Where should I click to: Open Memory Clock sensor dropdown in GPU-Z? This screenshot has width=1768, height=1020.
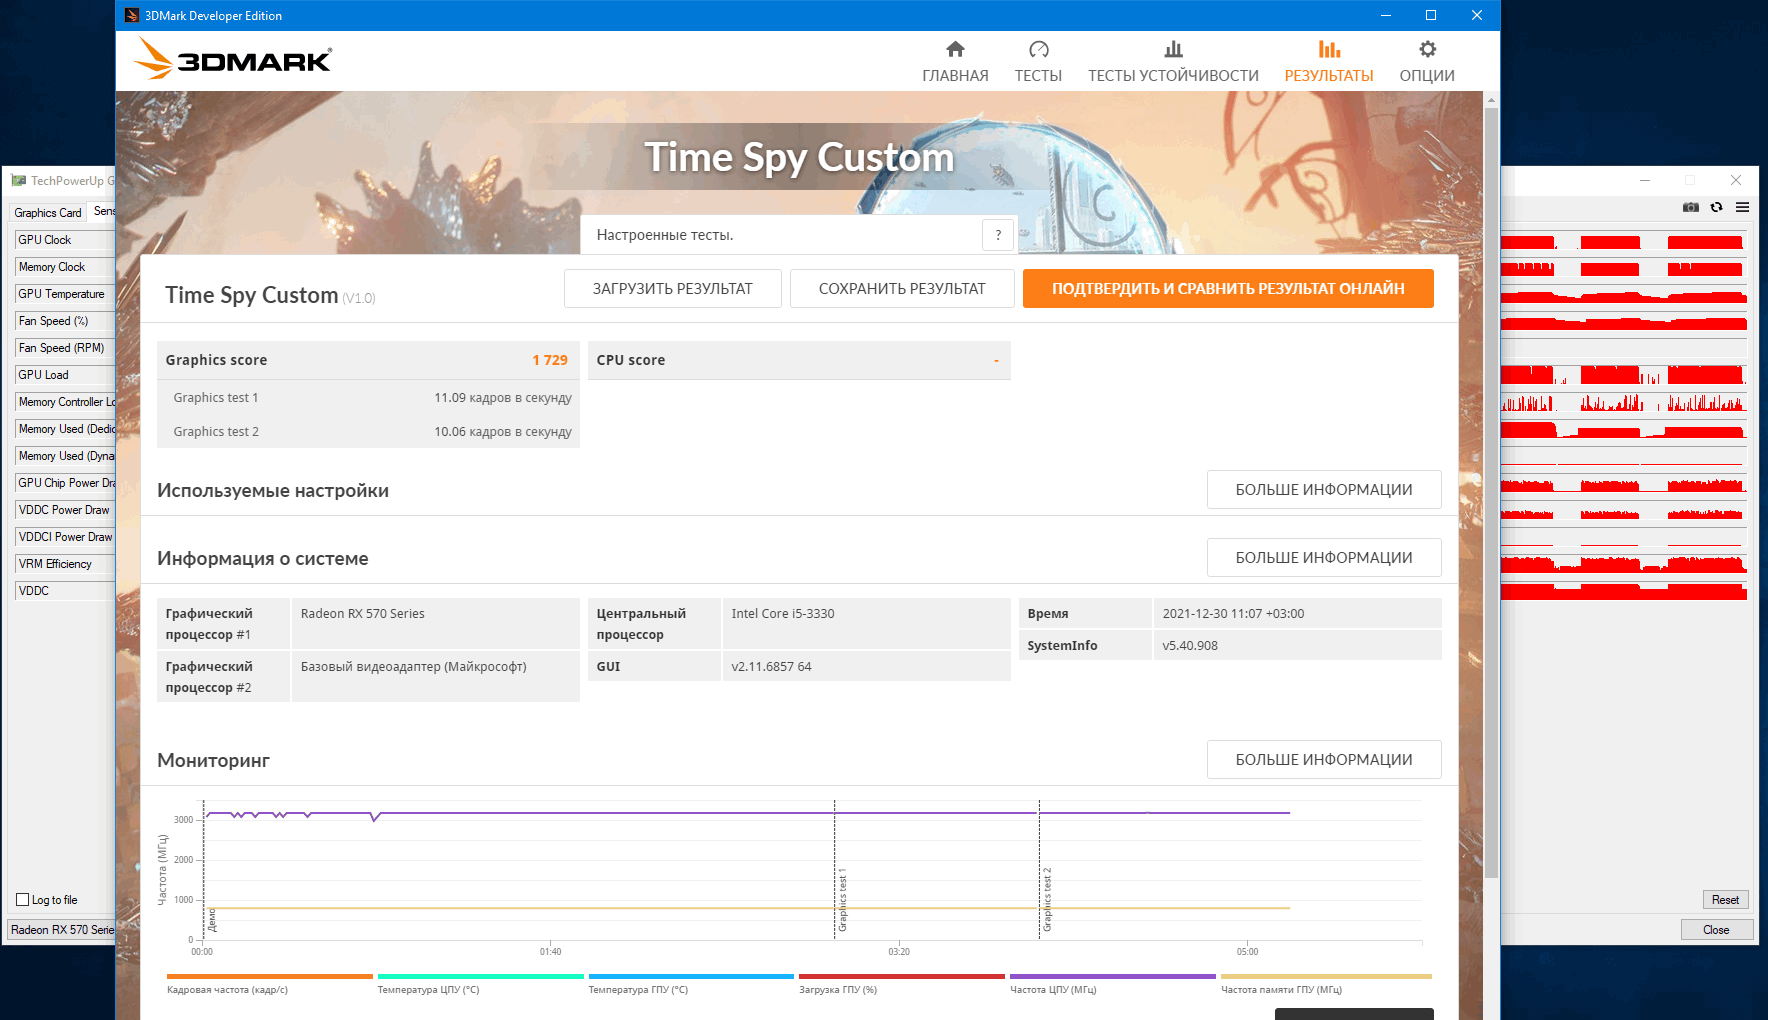[65, 267]
